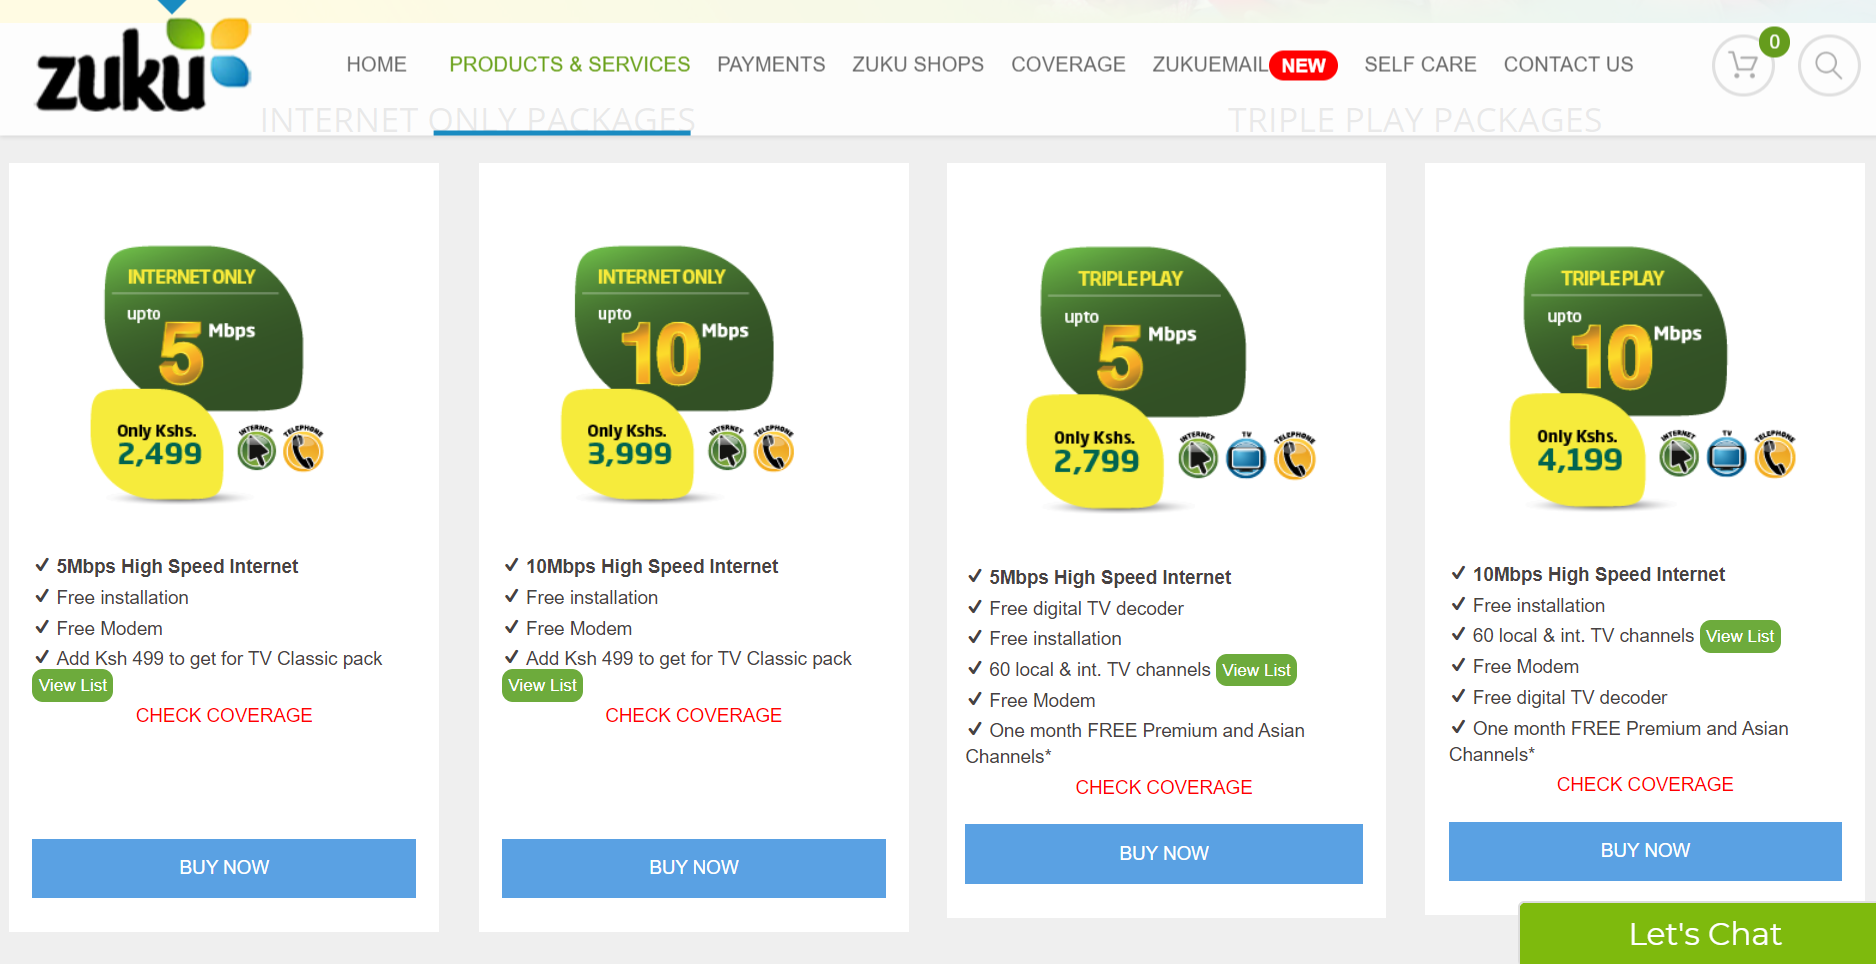Screen dimensions: 1876x964
Task: Open the Products & Services menu
Action: click(x=569, y=65)
